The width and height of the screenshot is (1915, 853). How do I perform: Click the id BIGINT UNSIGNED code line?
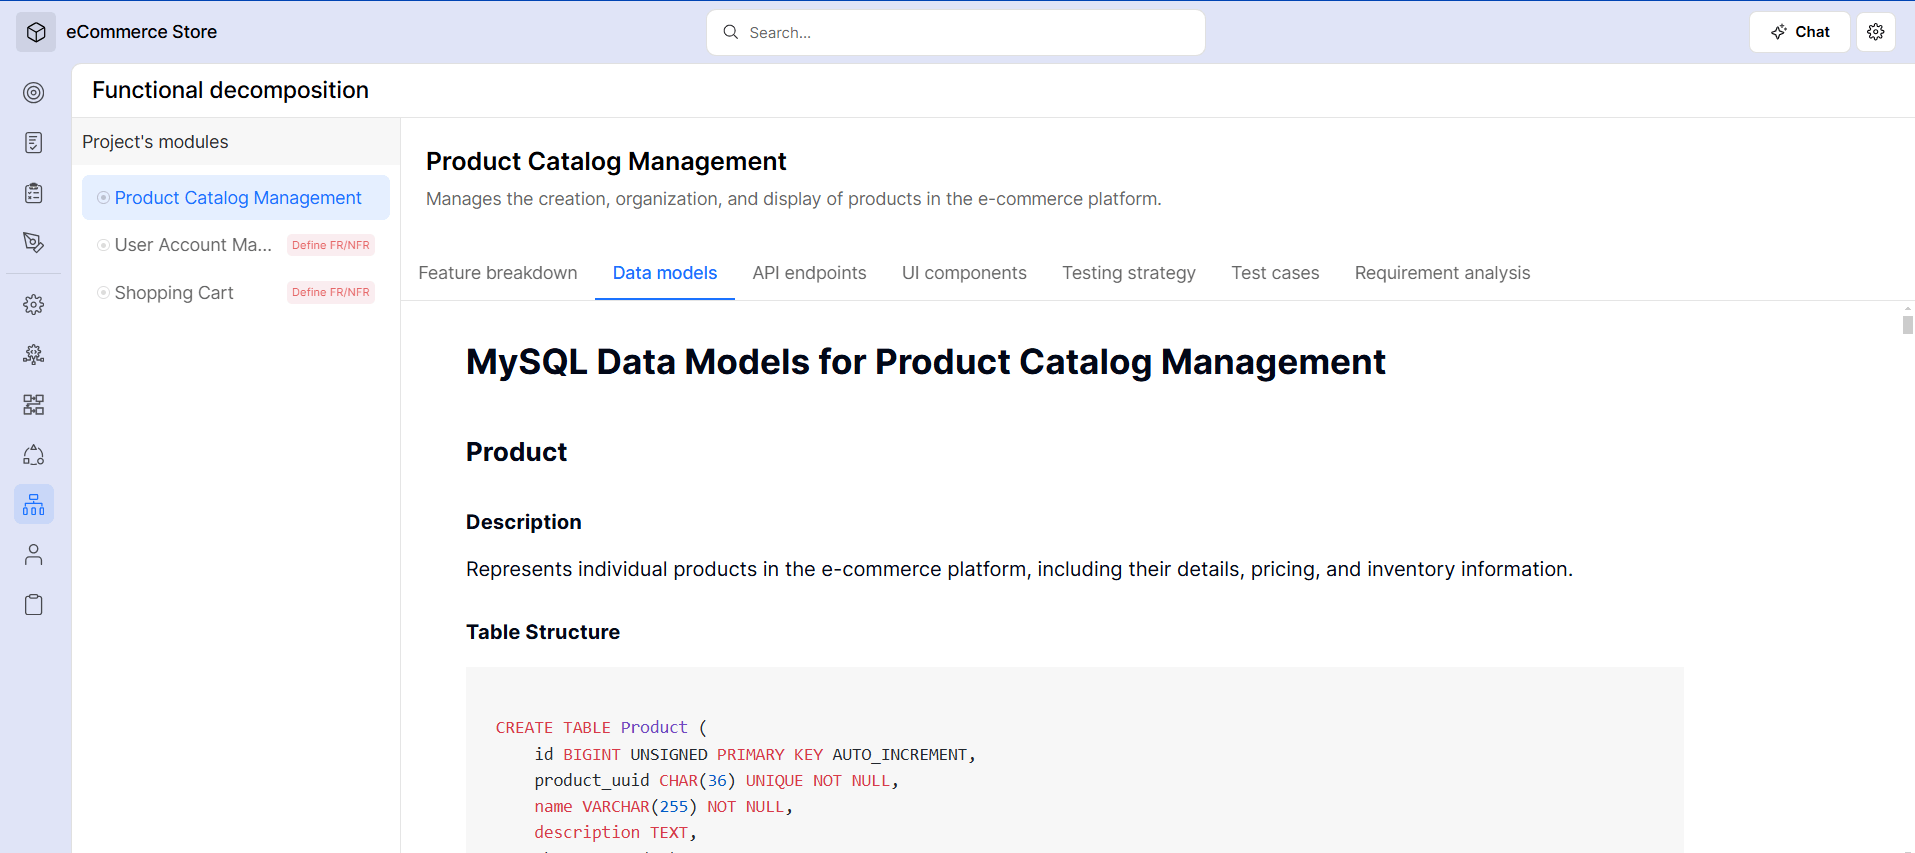click(x=755, y=755)
